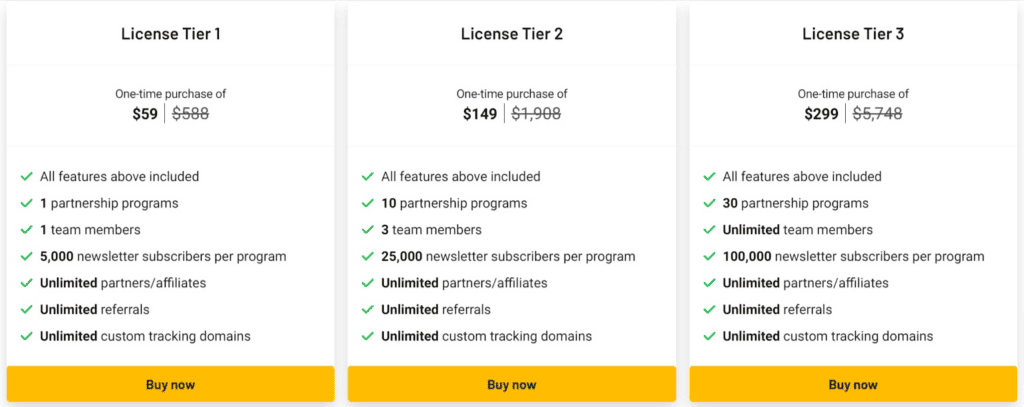Click Buy now for License Tier 1

point(170,384)
